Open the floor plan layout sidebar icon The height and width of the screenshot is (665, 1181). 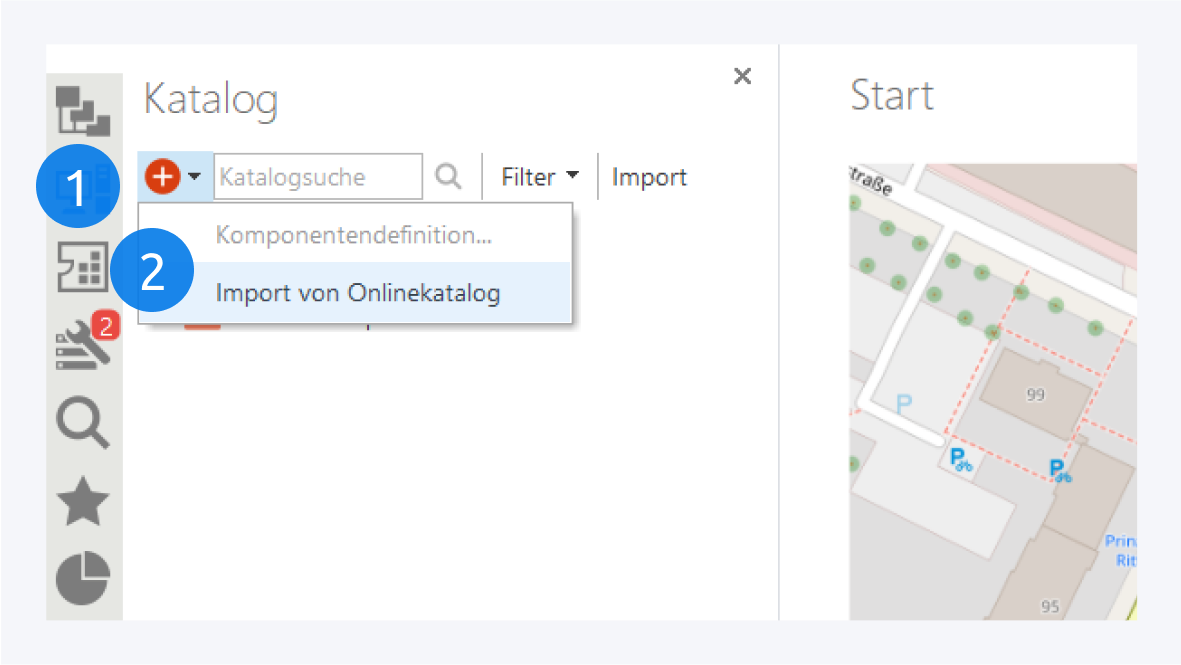click(x=83, y=268)
